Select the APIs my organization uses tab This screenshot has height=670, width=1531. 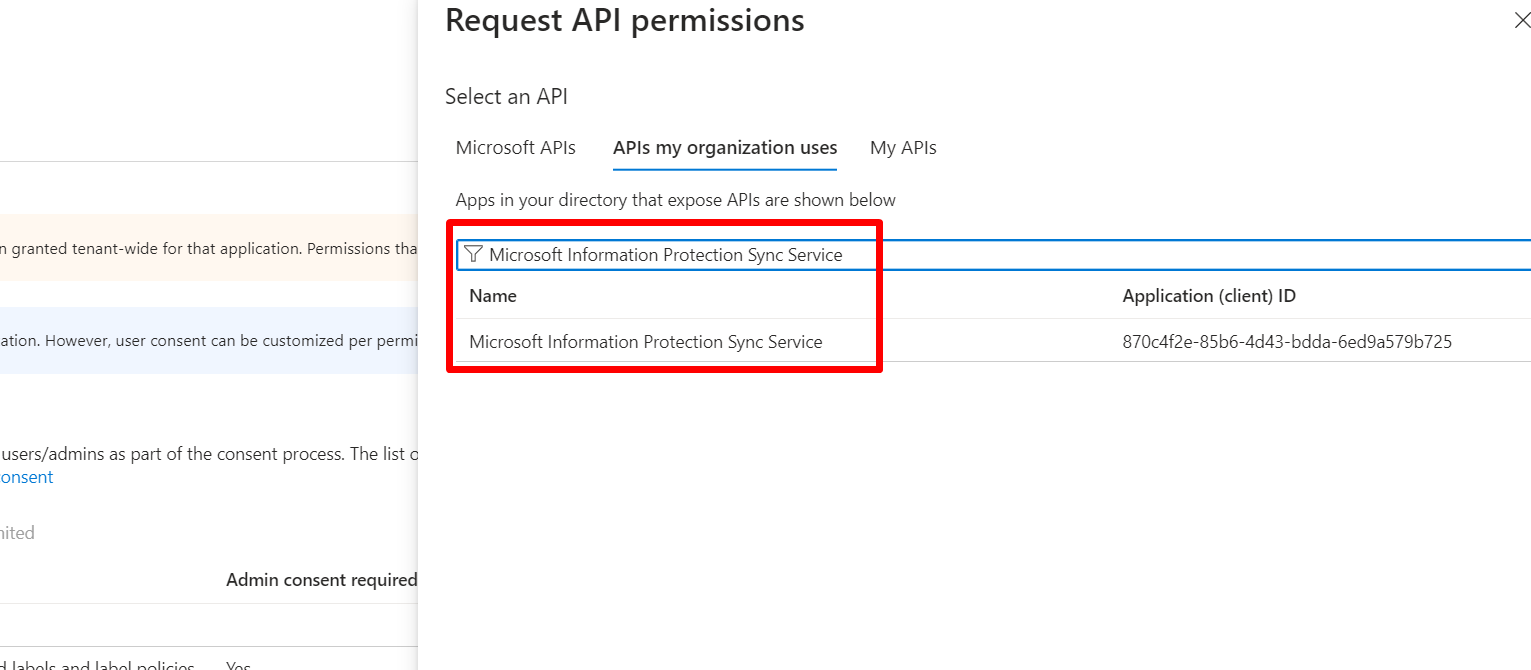(x=724, y=148)
